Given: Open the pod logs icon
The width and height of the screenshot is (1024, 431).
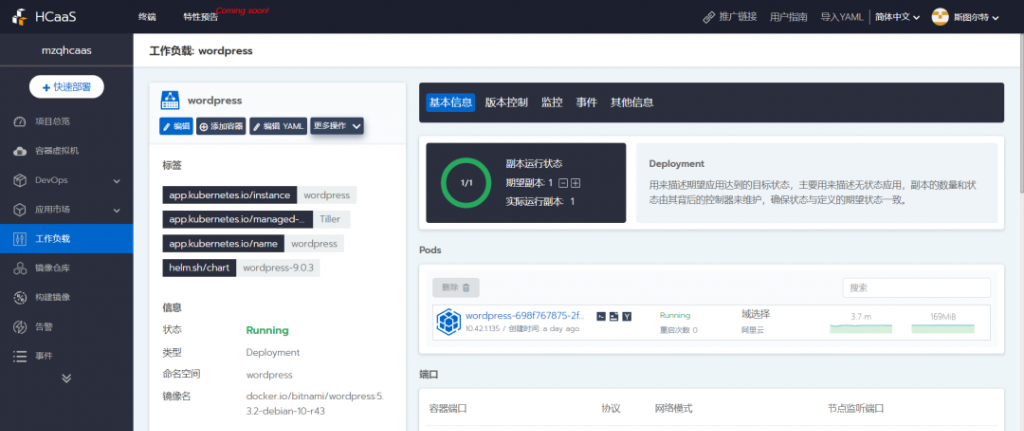Looking at the screenshot, I should (x=614, y=316).
